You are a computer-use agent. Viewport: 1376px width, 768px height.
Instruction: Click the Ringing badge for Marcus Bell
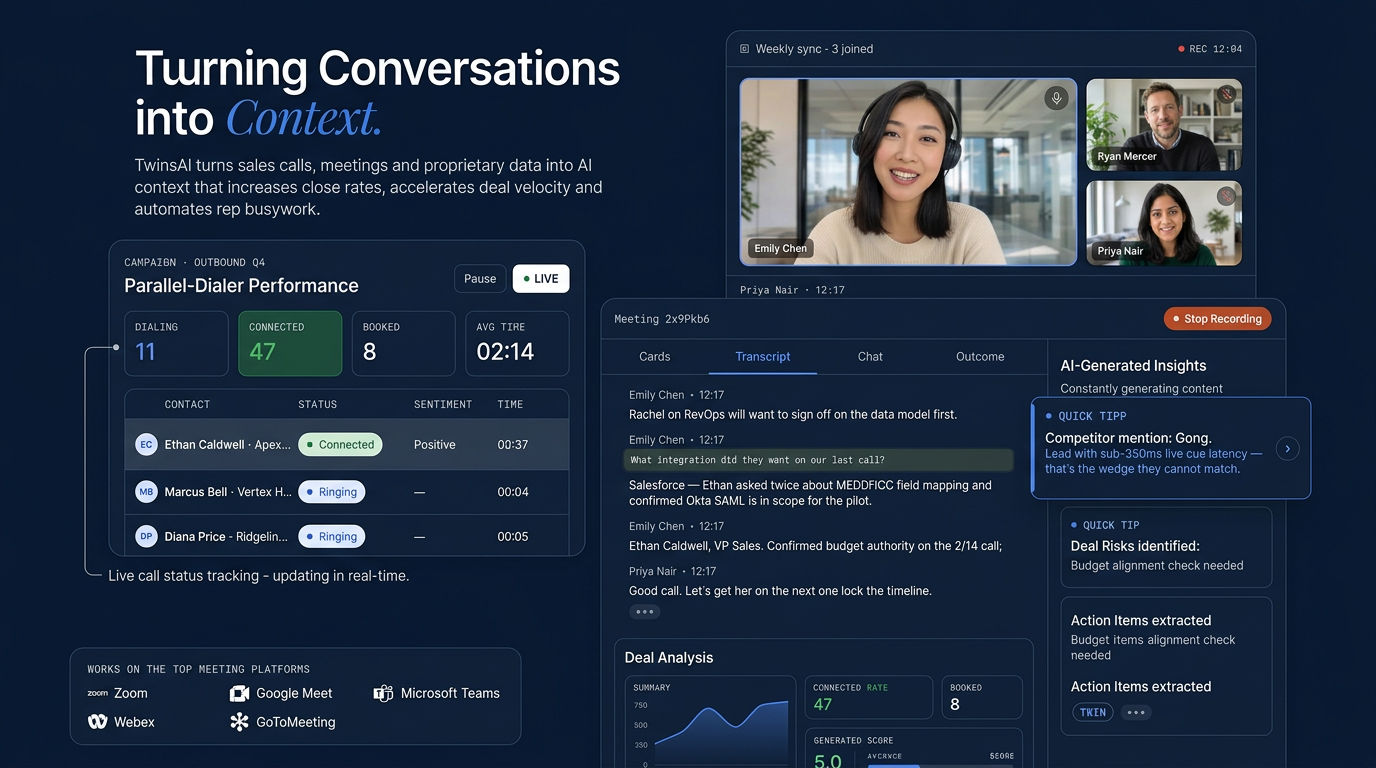332,492
